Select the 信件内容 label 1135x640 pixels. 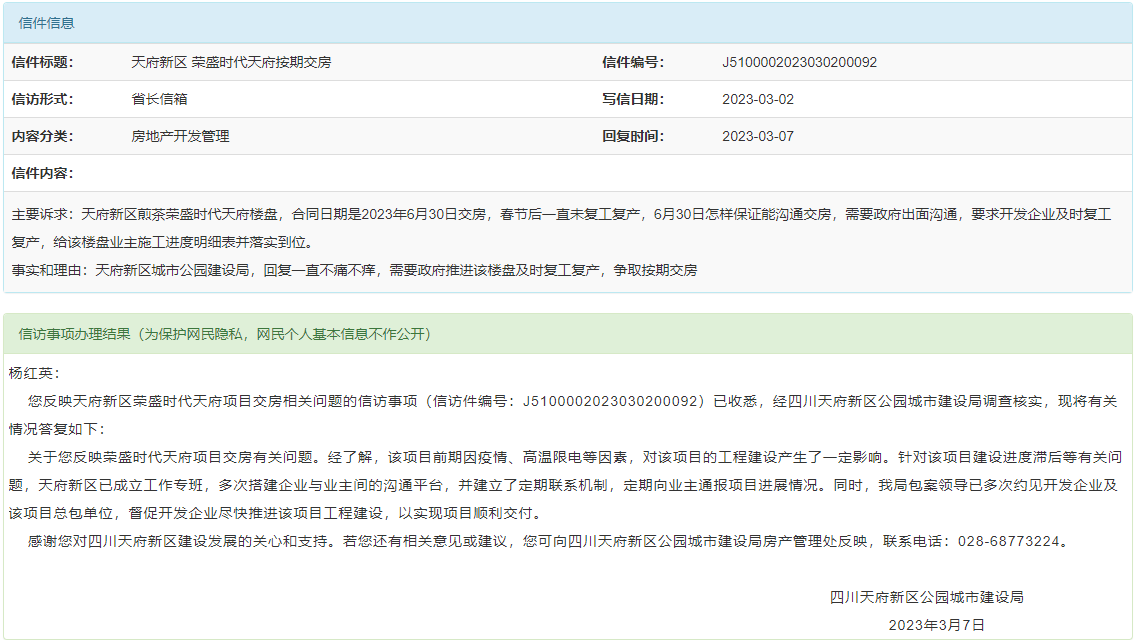[x=42, y=173]
